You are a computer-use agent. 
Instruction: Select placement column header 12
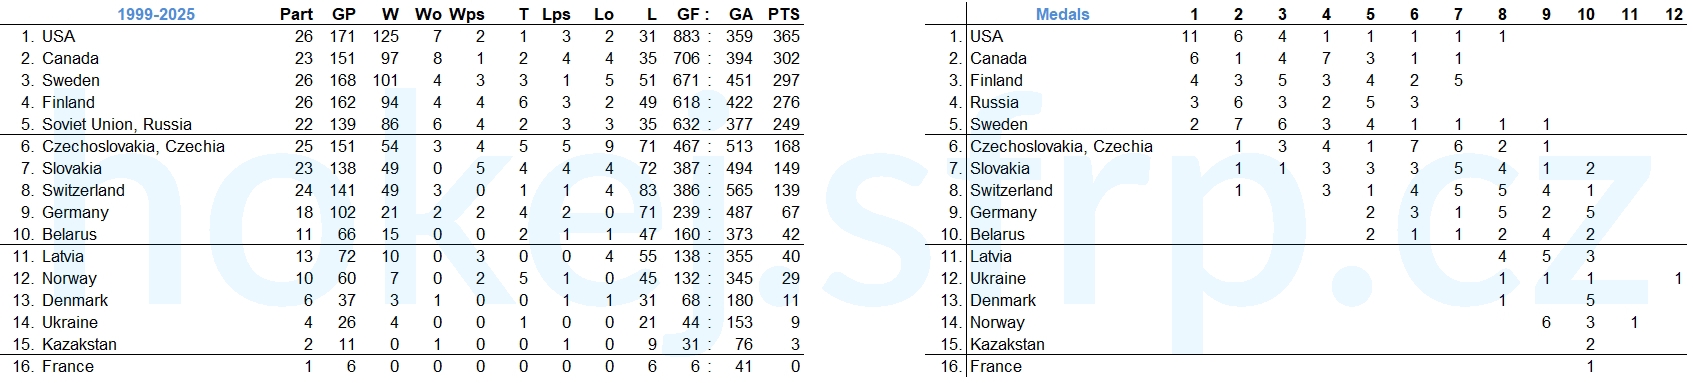tap(1674, 14)
